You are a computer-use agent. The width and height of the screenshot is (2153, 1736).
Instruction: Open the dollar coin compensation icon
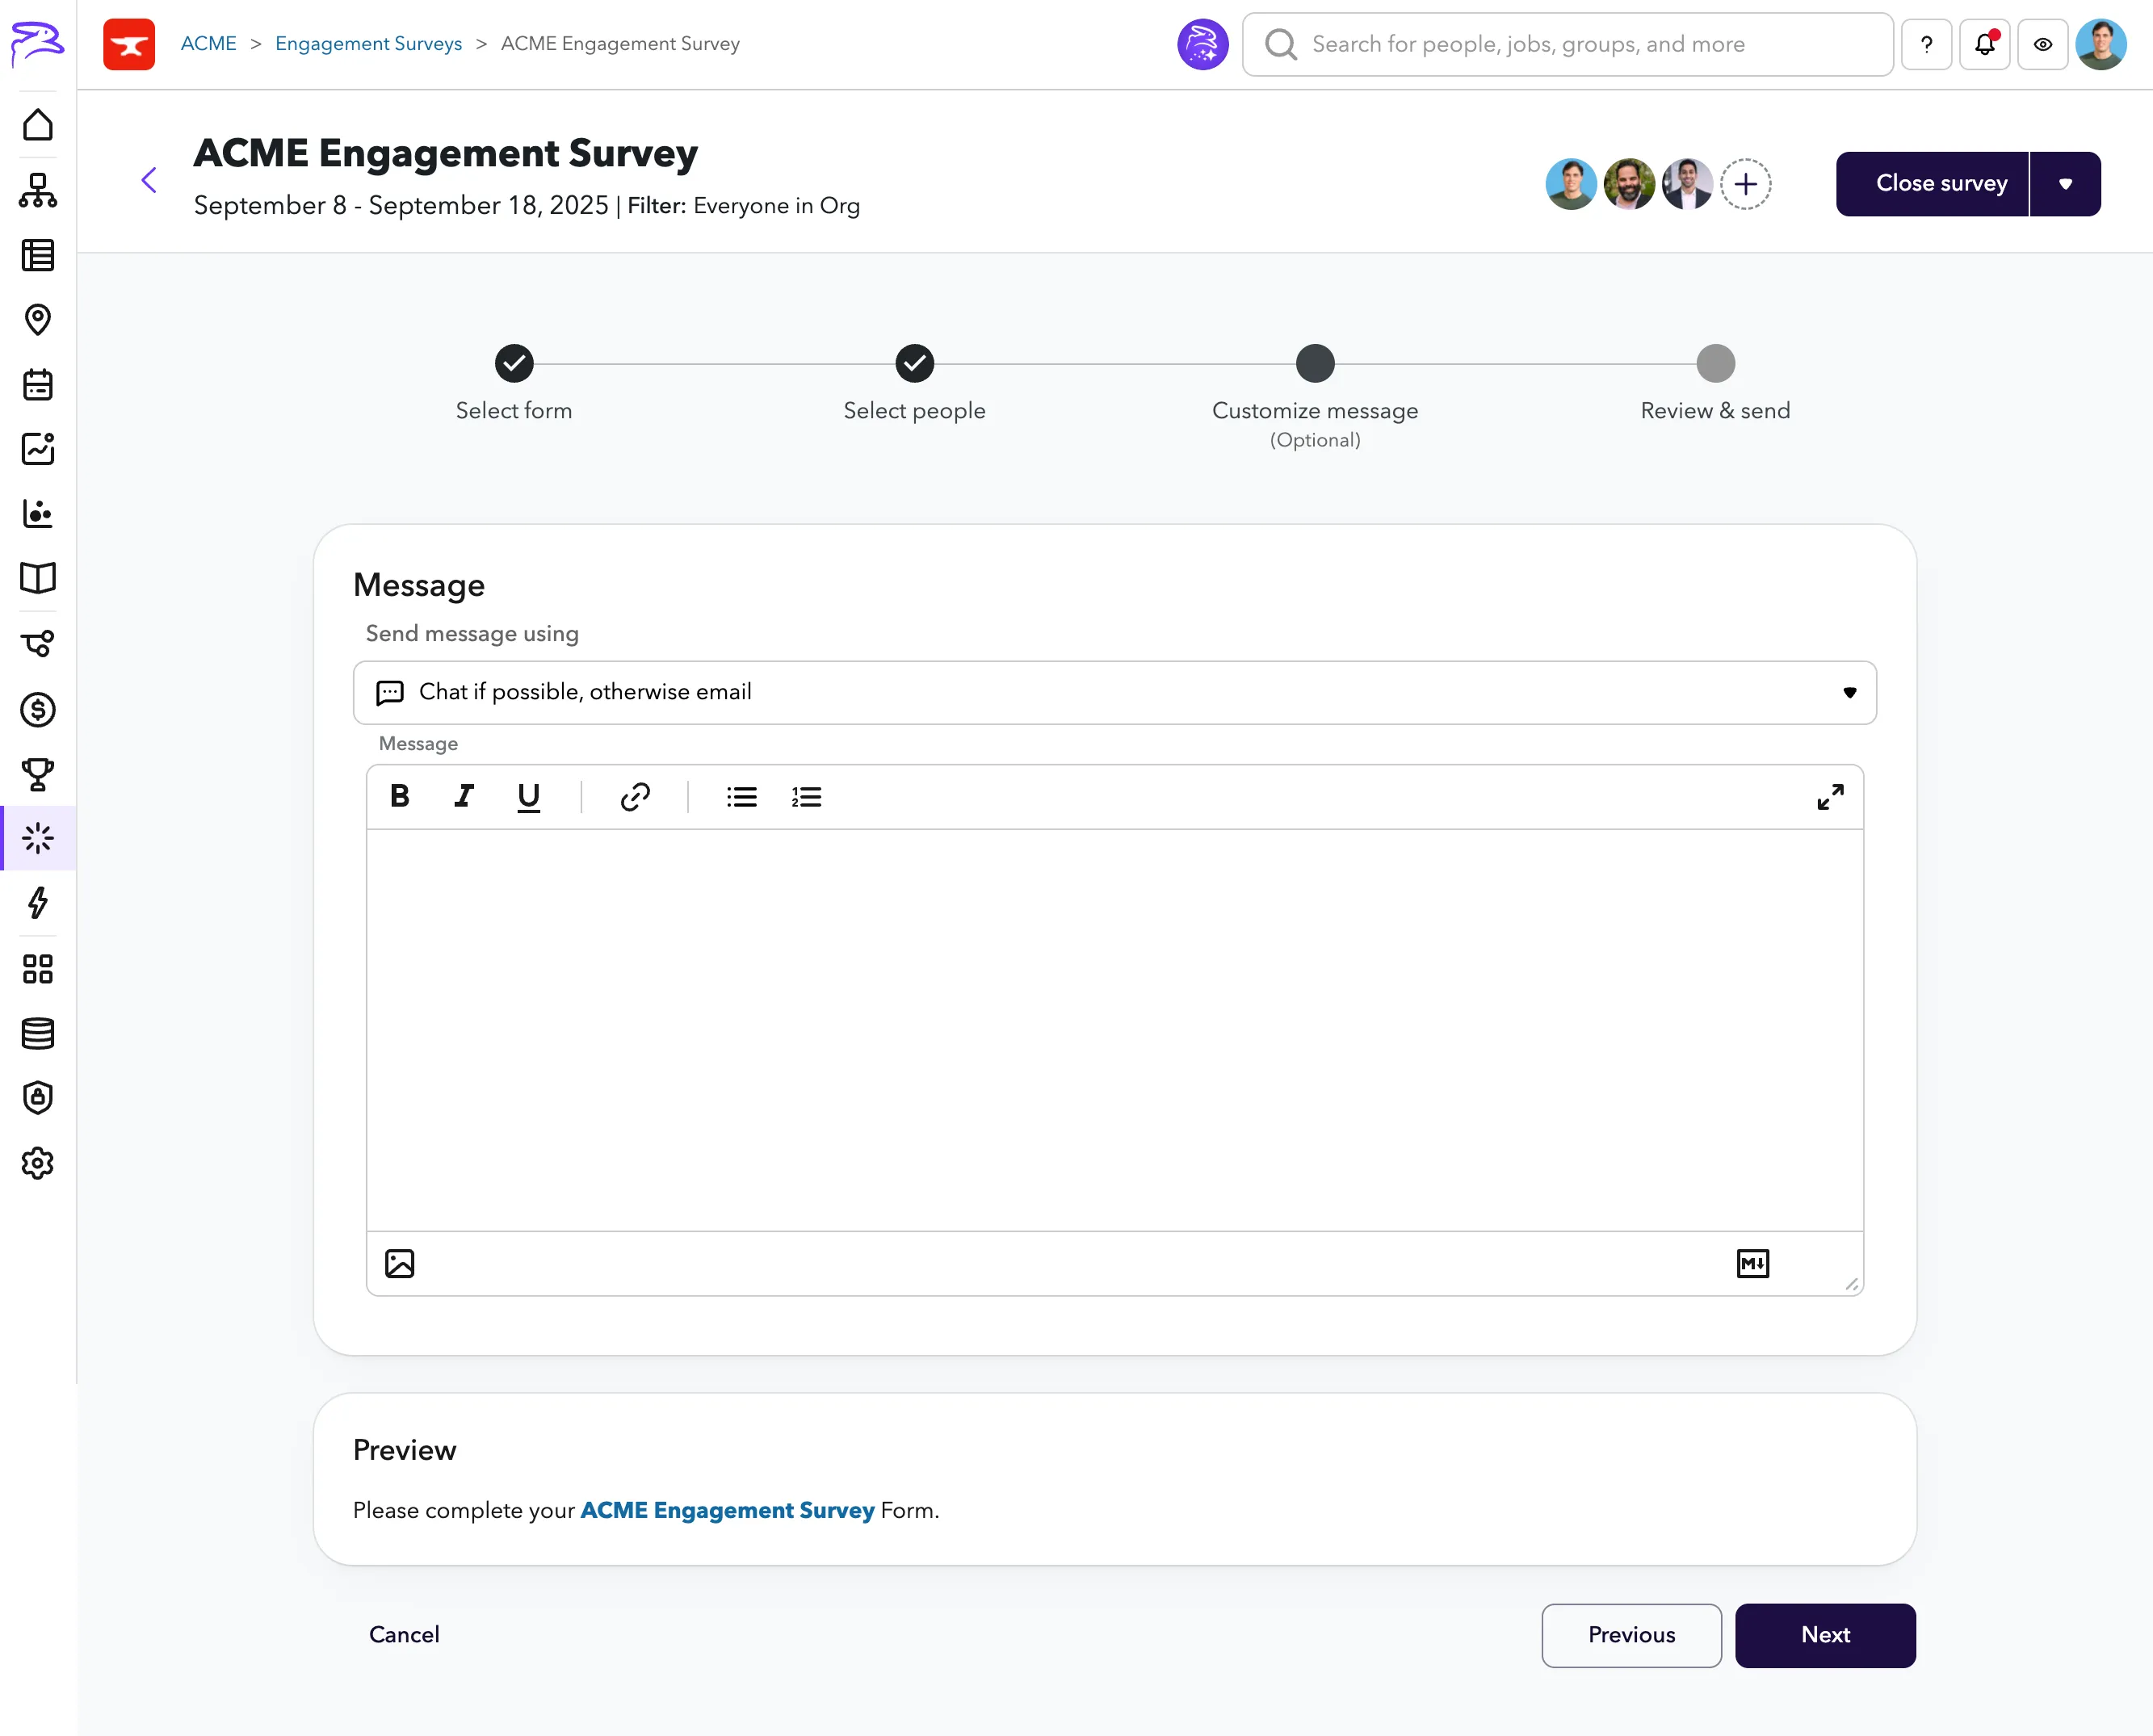38,710
